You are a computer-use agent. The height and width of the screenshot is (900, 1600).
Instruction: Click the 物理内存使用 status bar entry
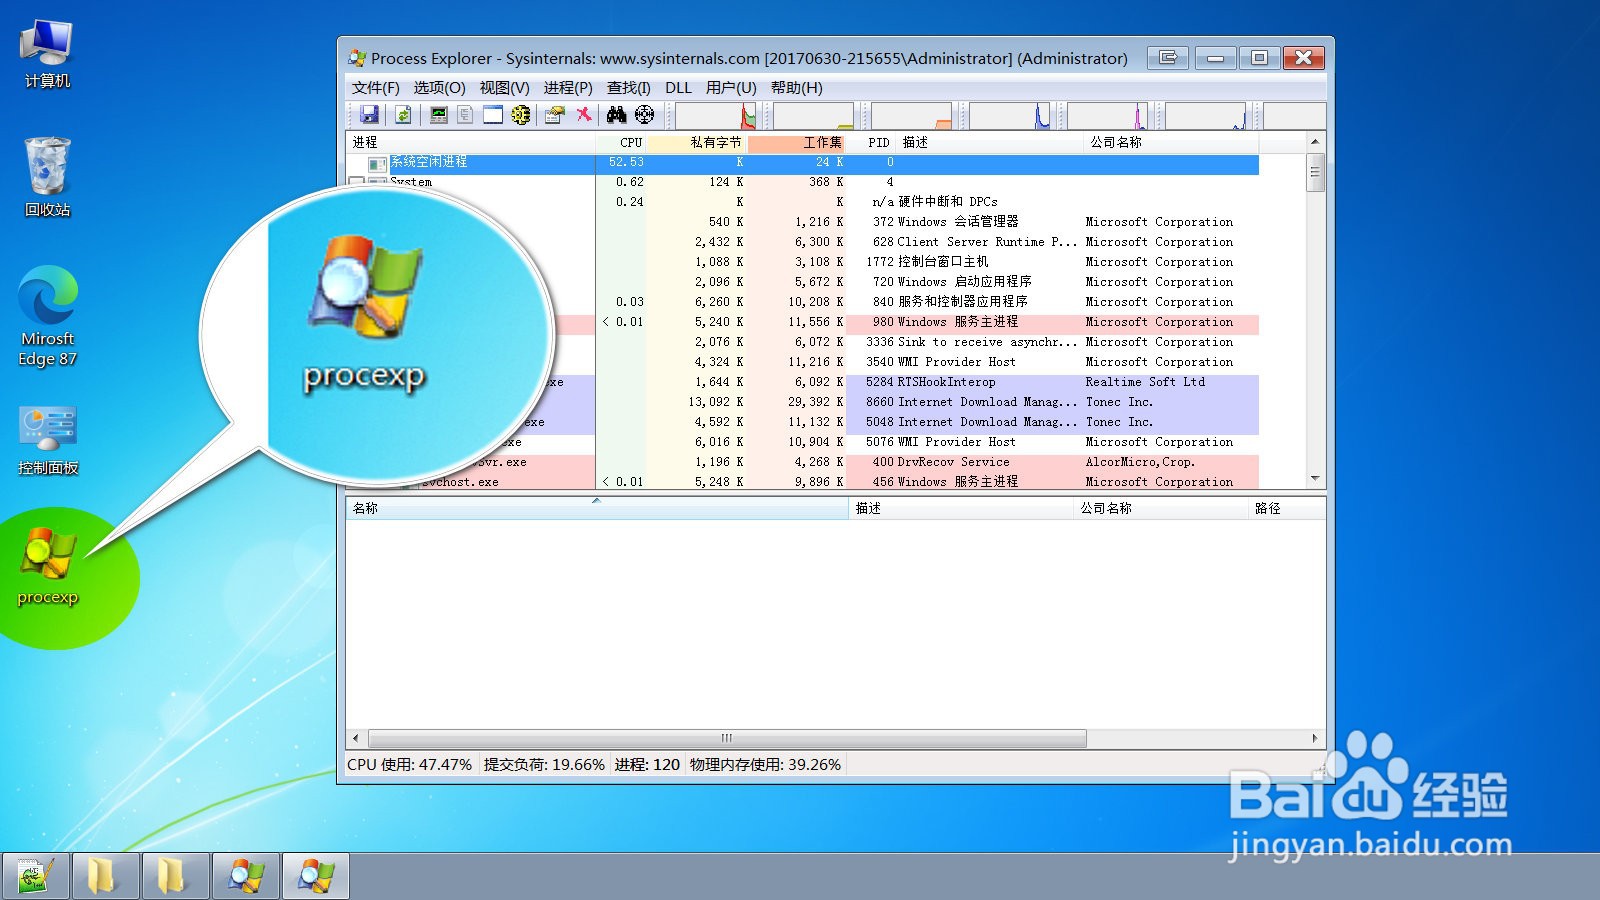click(x=765, y=765)
